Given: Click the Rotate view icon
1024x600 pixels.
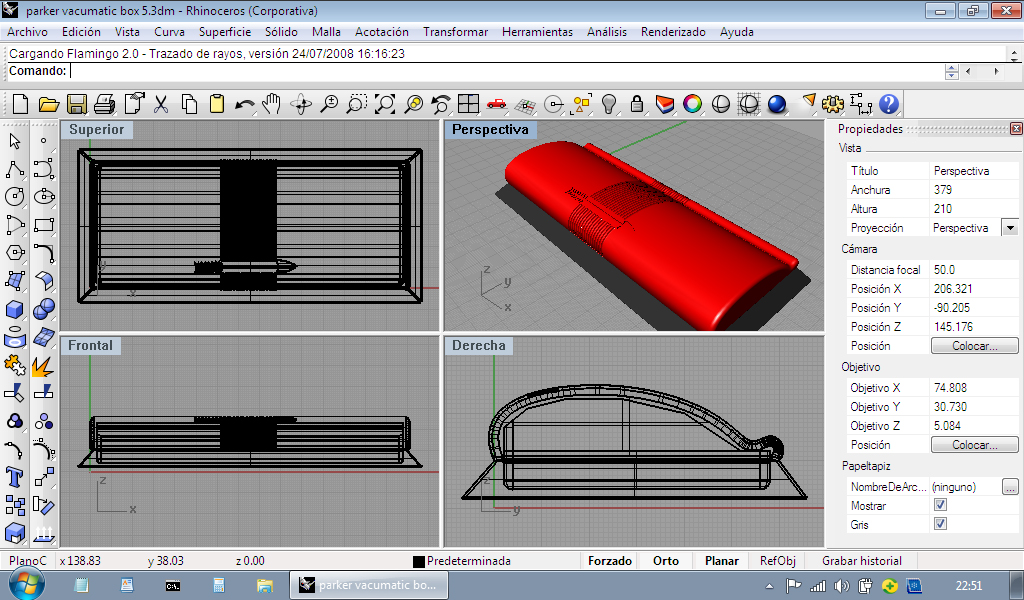Looking at the screenshot, I should tap(300, 104).
